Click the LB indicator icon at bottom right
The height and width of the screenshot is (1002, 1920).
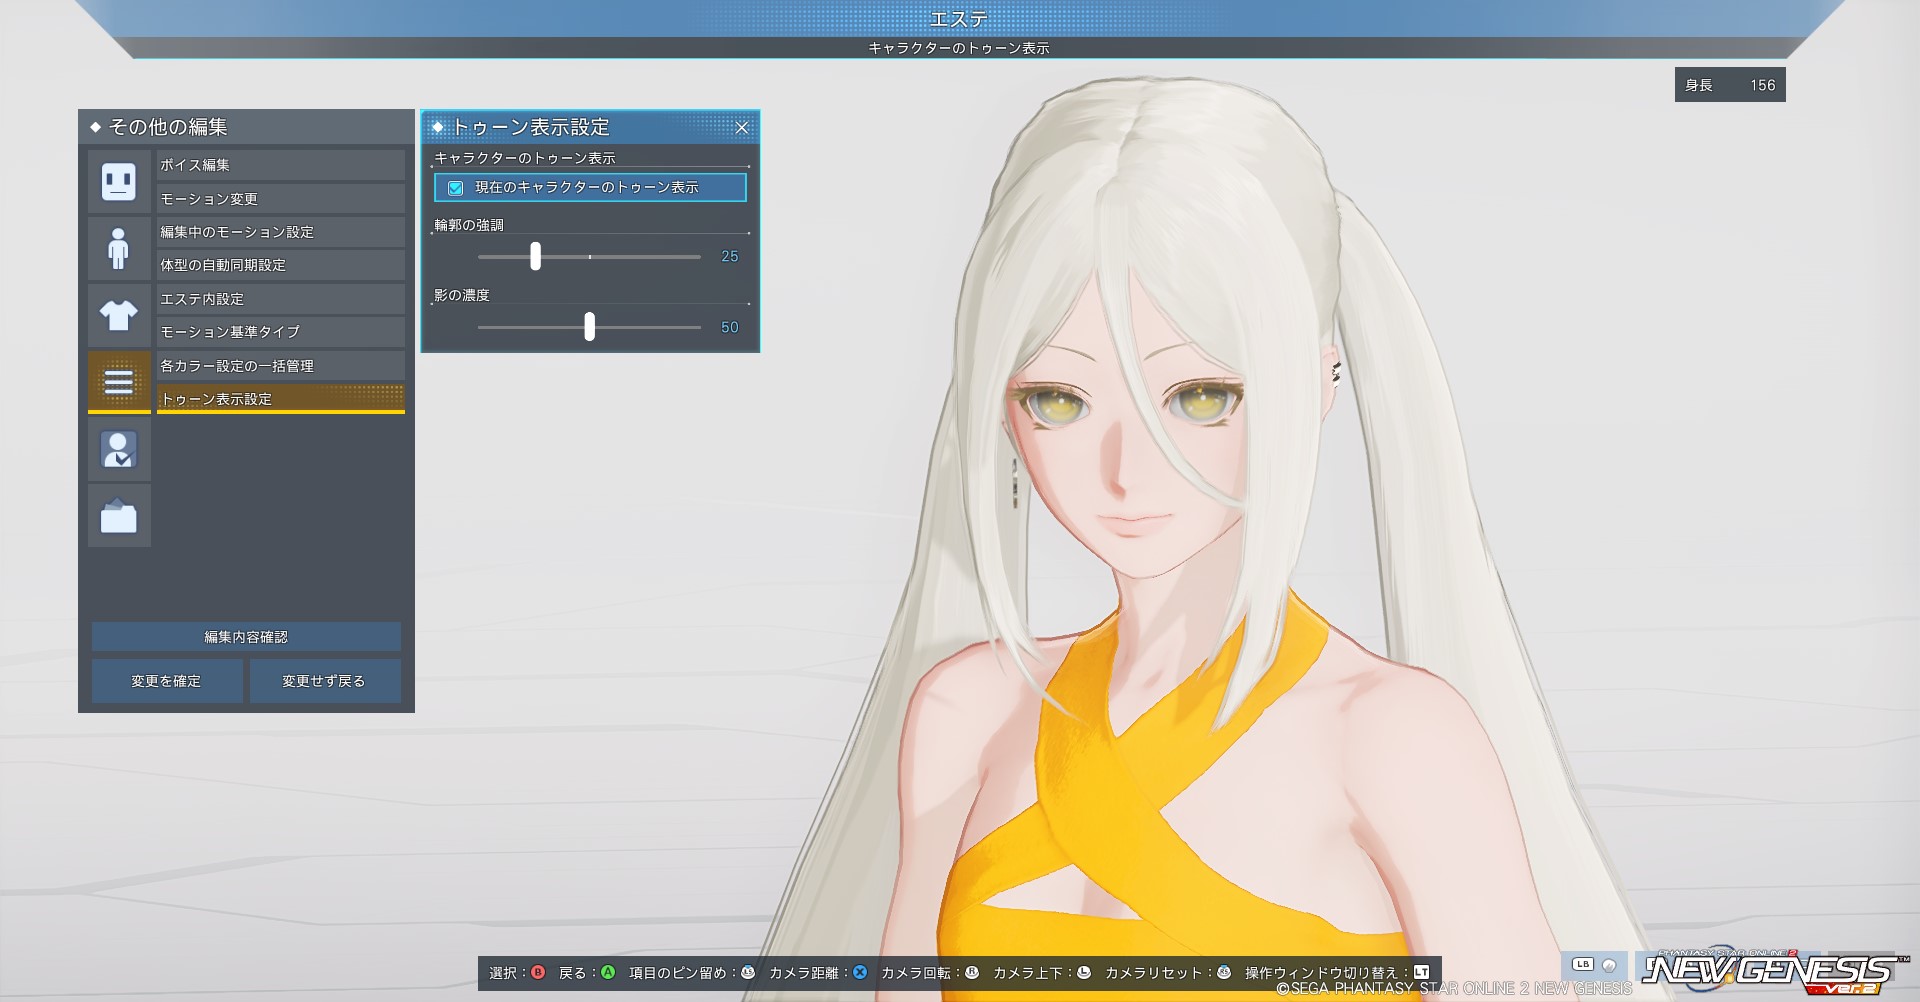point(1583,965)
